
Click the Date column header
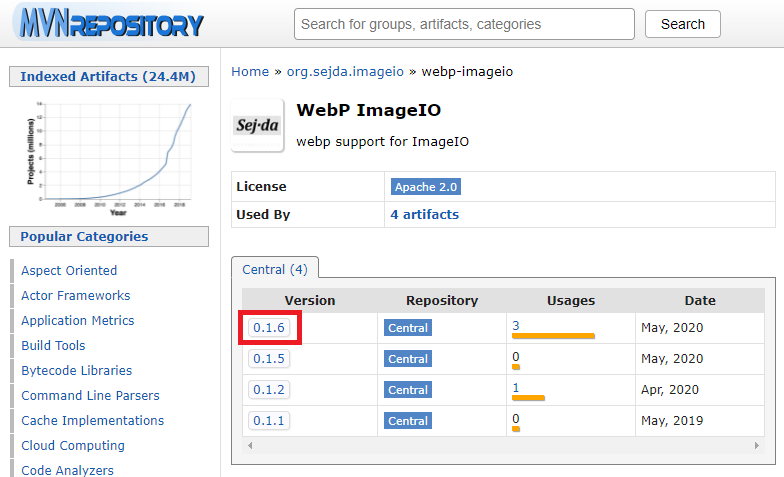click(x=700, y=300)
